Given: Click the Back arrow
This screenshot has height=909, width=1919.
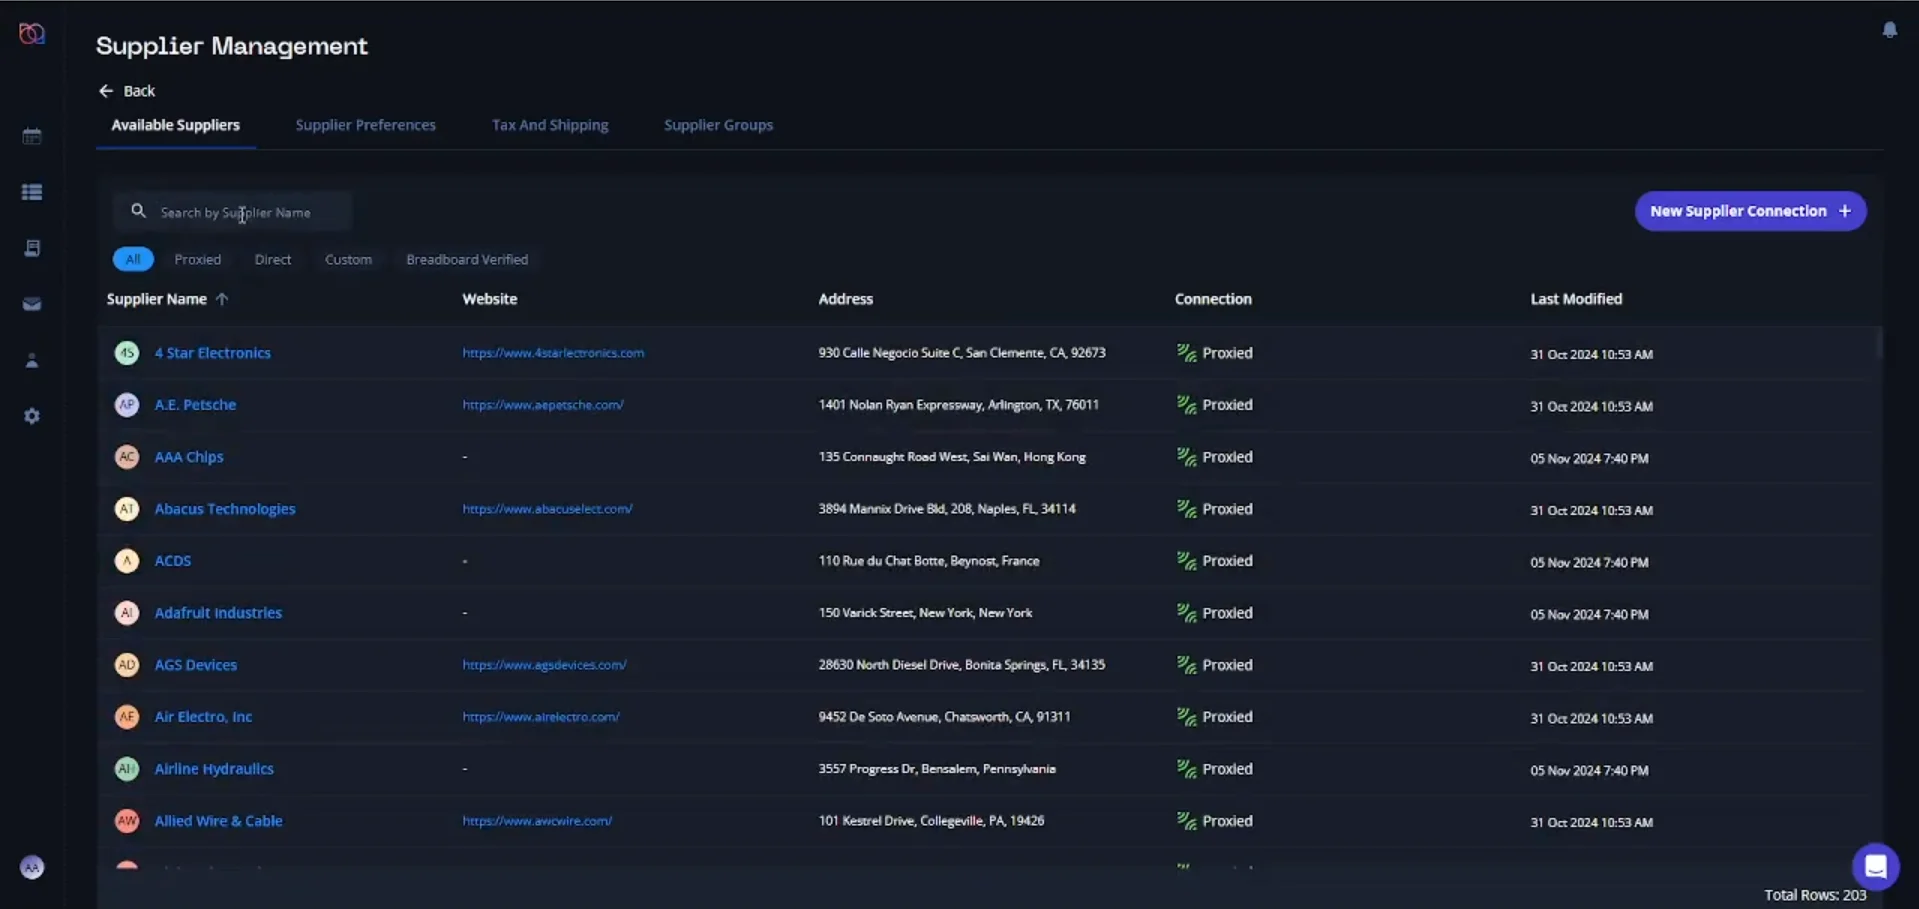Looking at the screenshot, I should click(106, 91).
